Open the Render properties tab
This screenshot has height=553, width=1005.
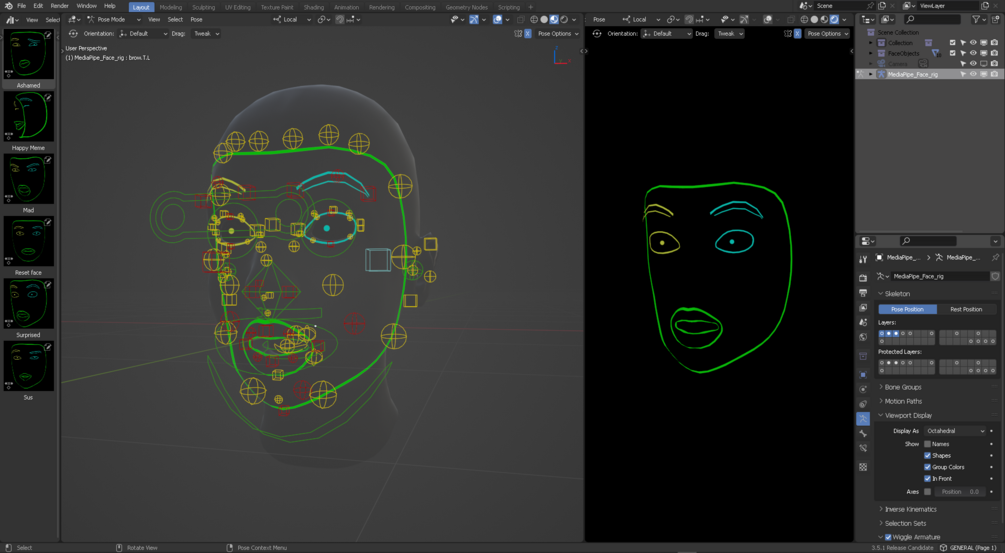click(863, 278)
